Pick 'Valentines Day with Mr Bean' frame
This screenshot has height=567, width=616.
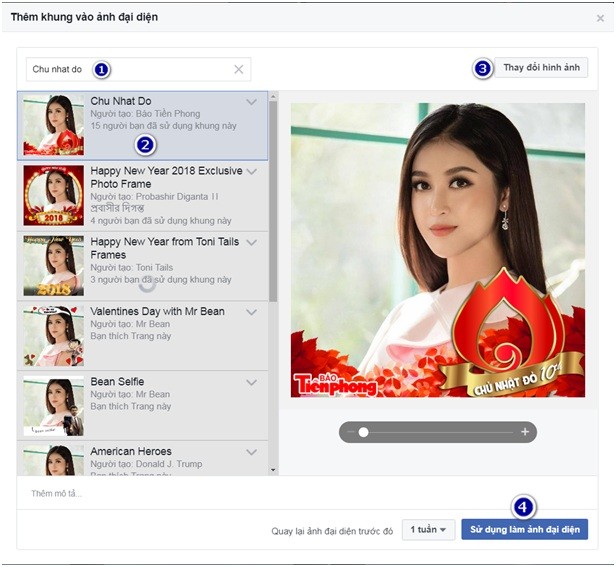pyautogui.click(x=143, y=336)
